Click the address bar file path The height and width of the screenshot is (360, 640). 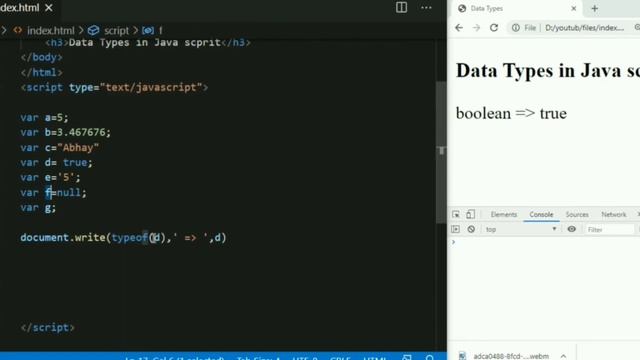tap(584, 28)
